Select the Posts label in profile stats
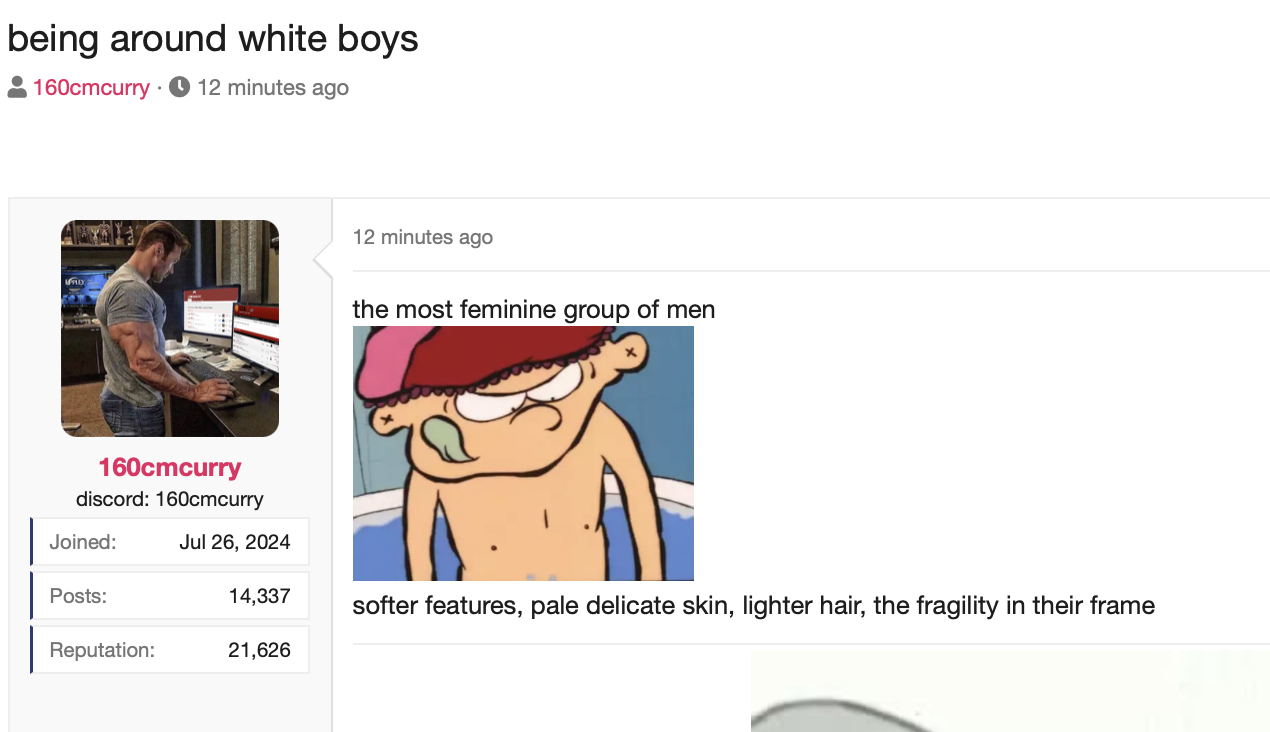1270x732 pixels. click(78, 596)
